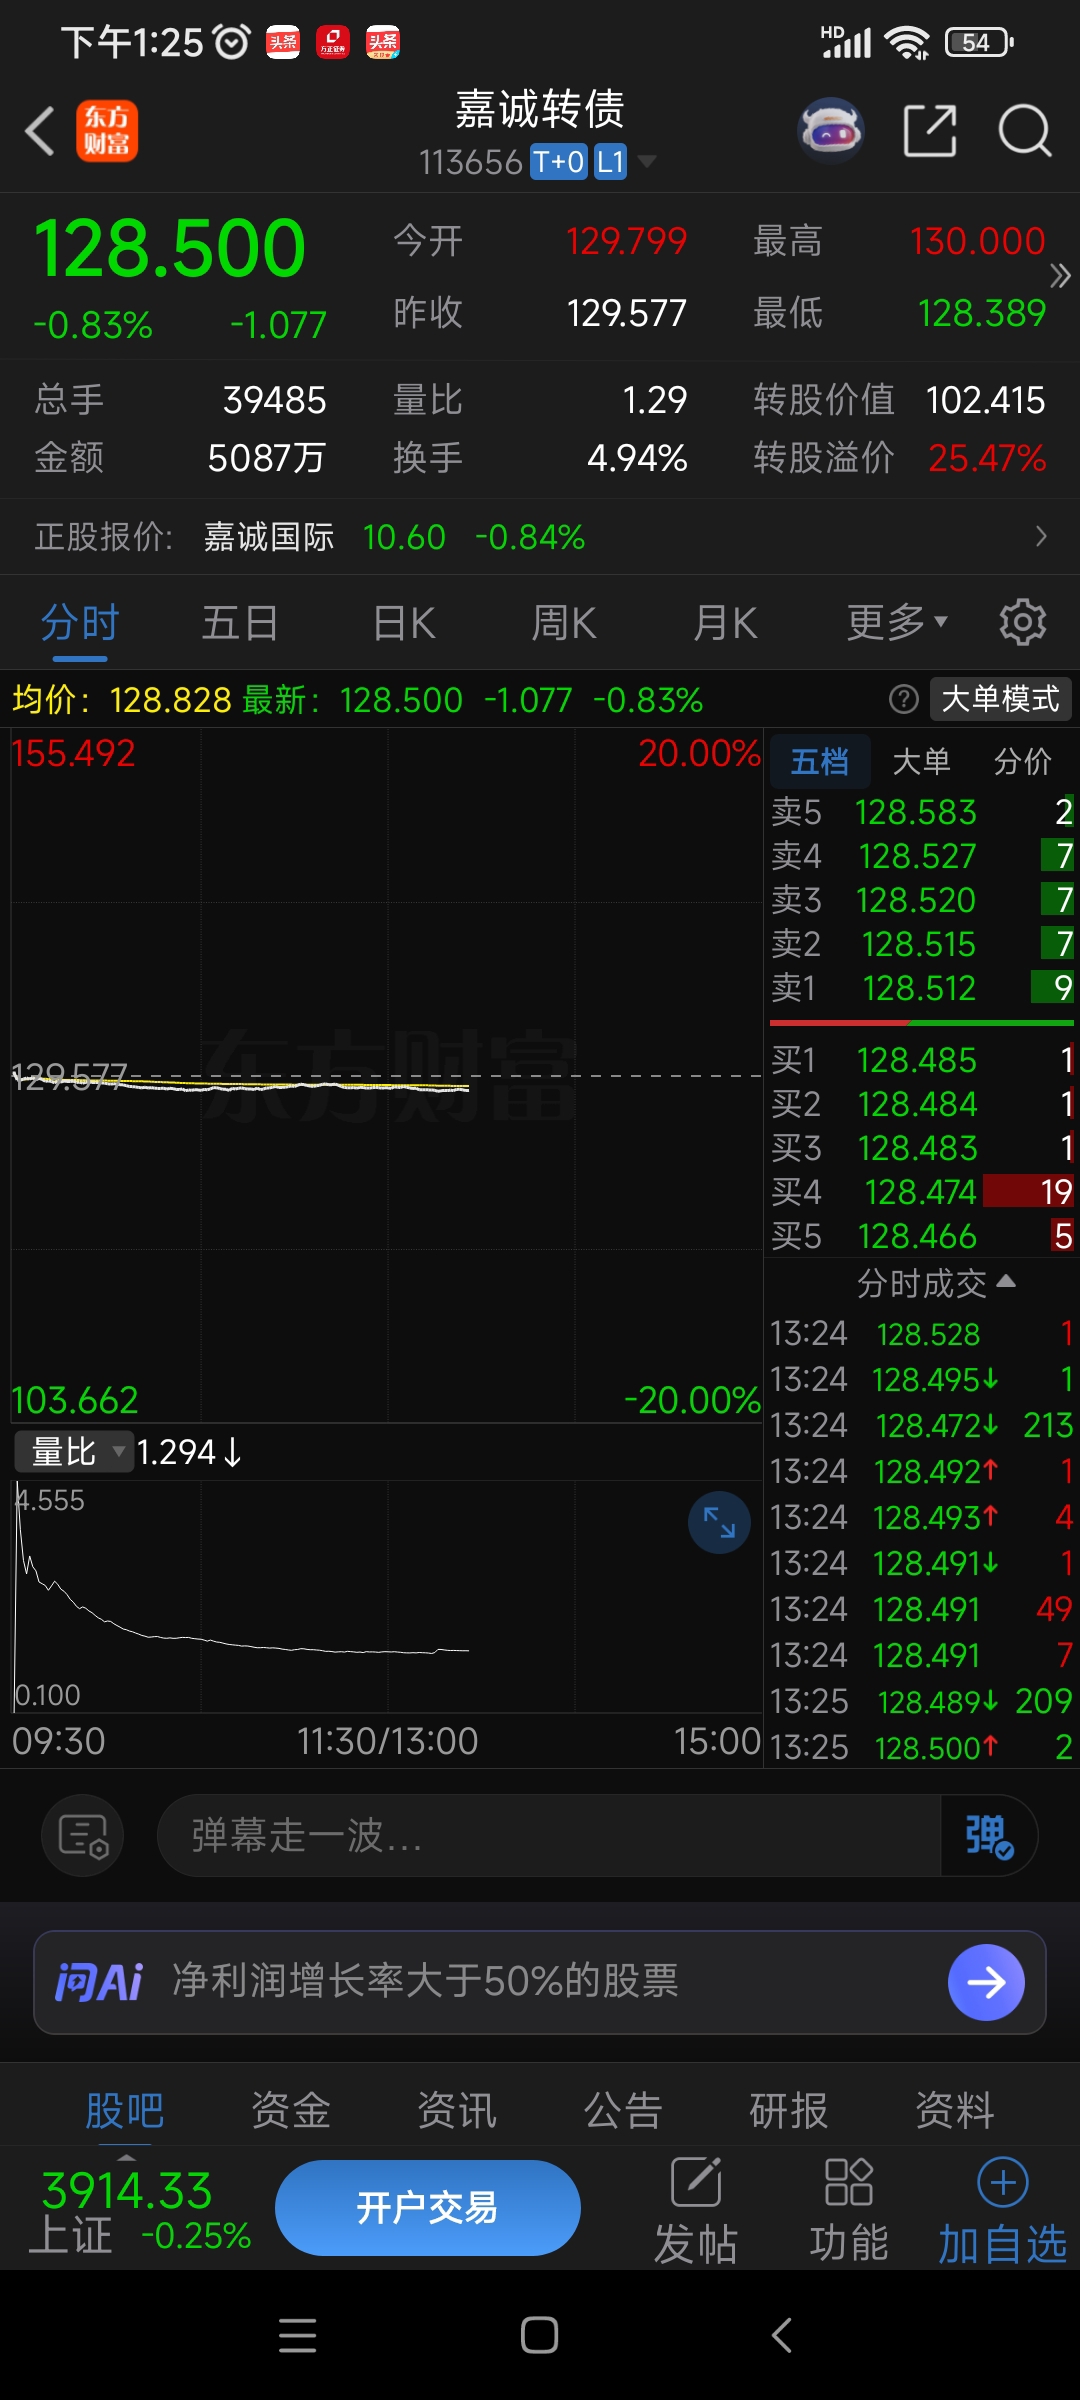
Task: Tap 开户交易 button
Action: (428, 2208)
